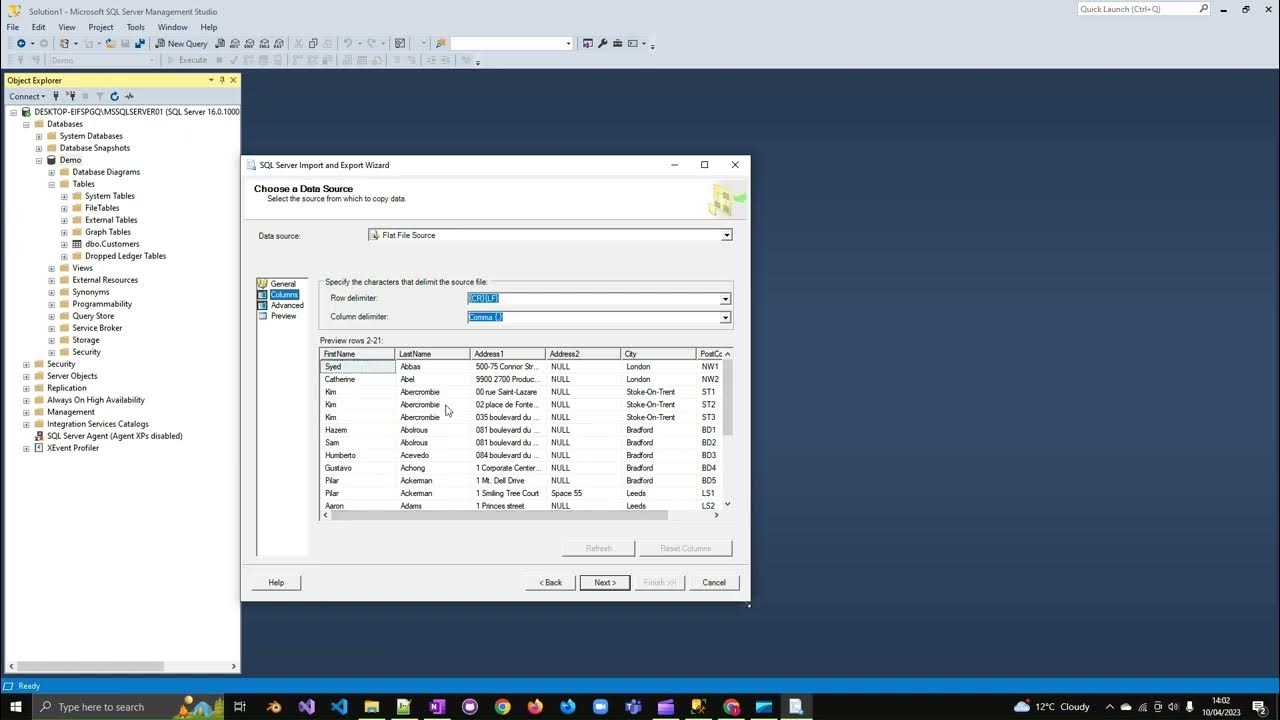Click the City column header in preview

658,354
